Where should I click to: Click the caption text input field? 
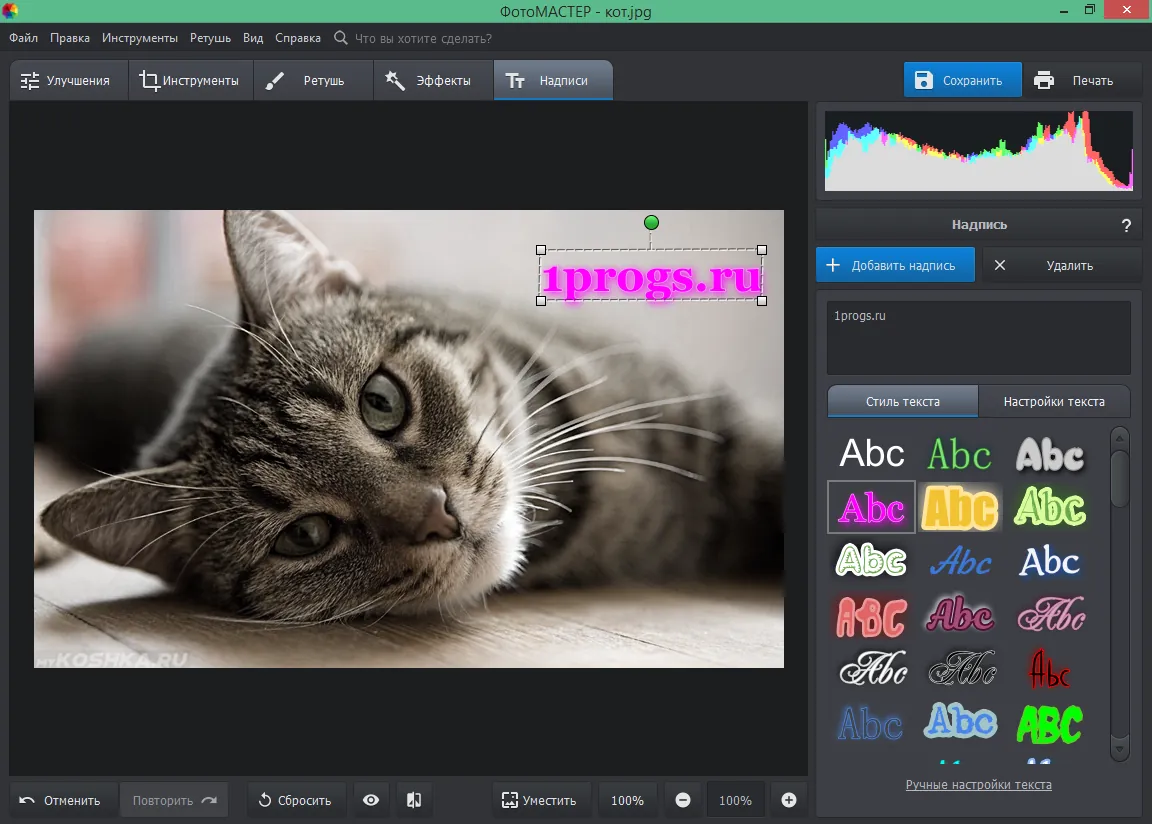[979, 338]
